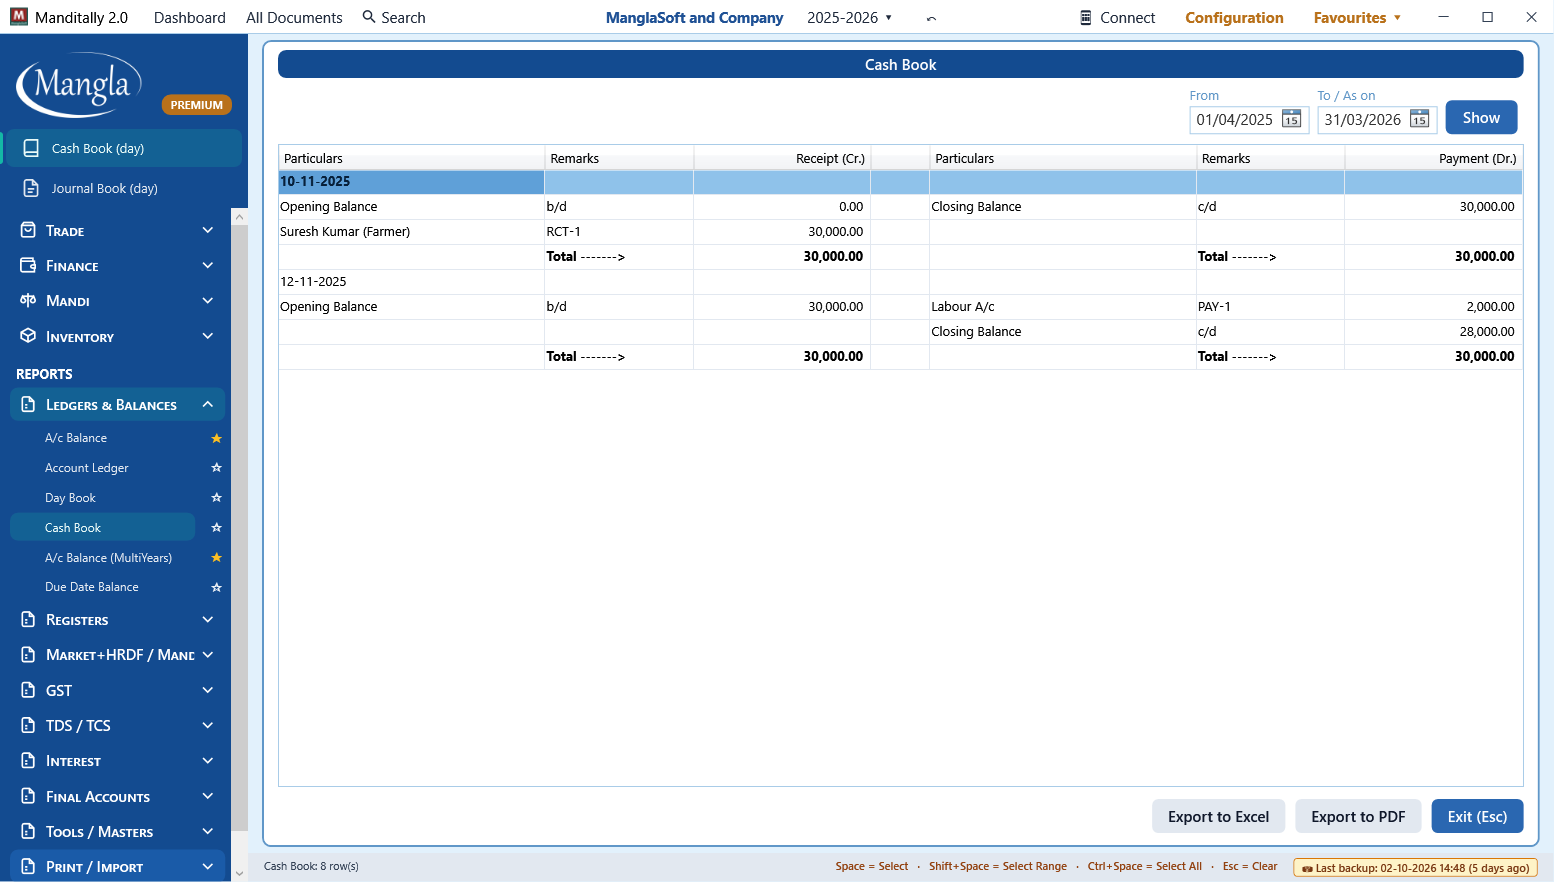Expand the Trade section chevron
The height and width of the screenshot is (882, 1554).
[208, 230]
